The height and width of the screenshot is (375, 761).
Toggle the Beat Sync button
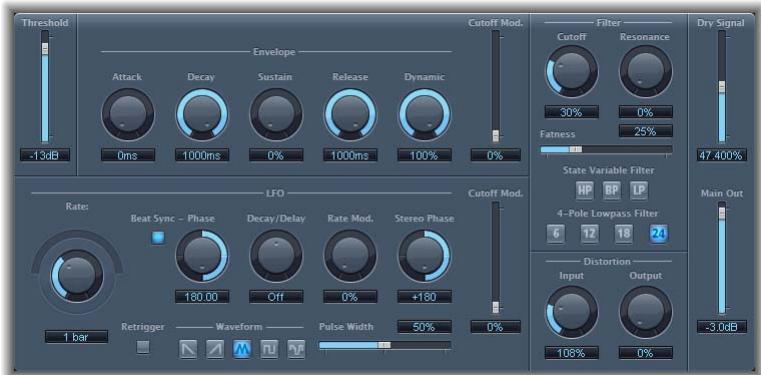(158, 238)
